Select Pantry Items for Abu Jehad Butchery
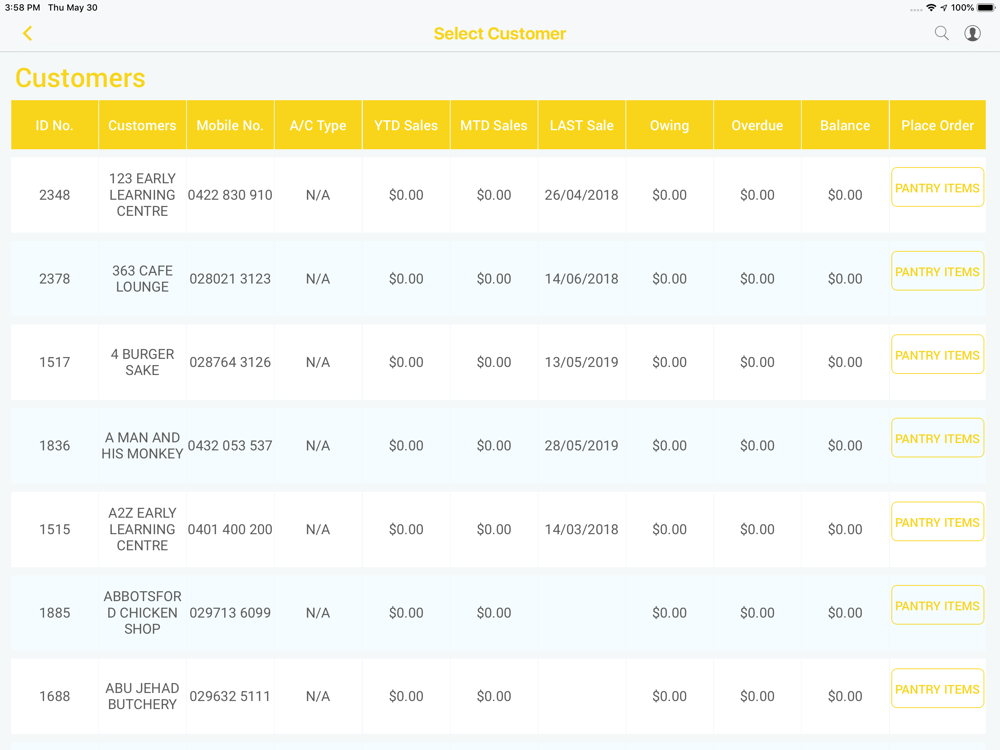 [x=937, y=689]
